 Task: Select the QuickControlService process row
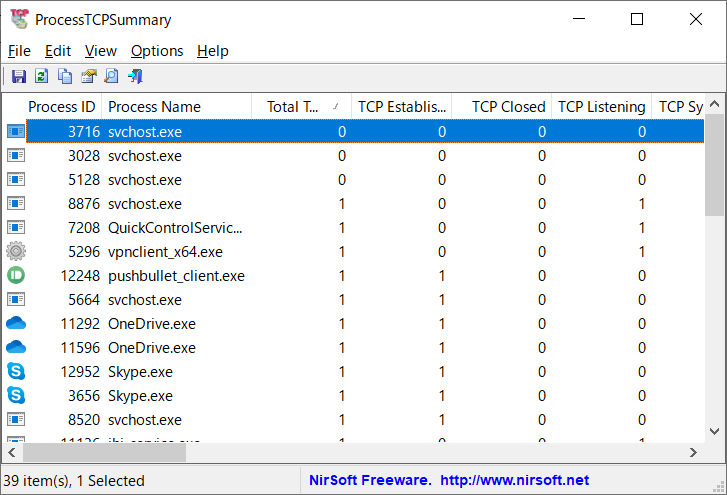[175, 228]
